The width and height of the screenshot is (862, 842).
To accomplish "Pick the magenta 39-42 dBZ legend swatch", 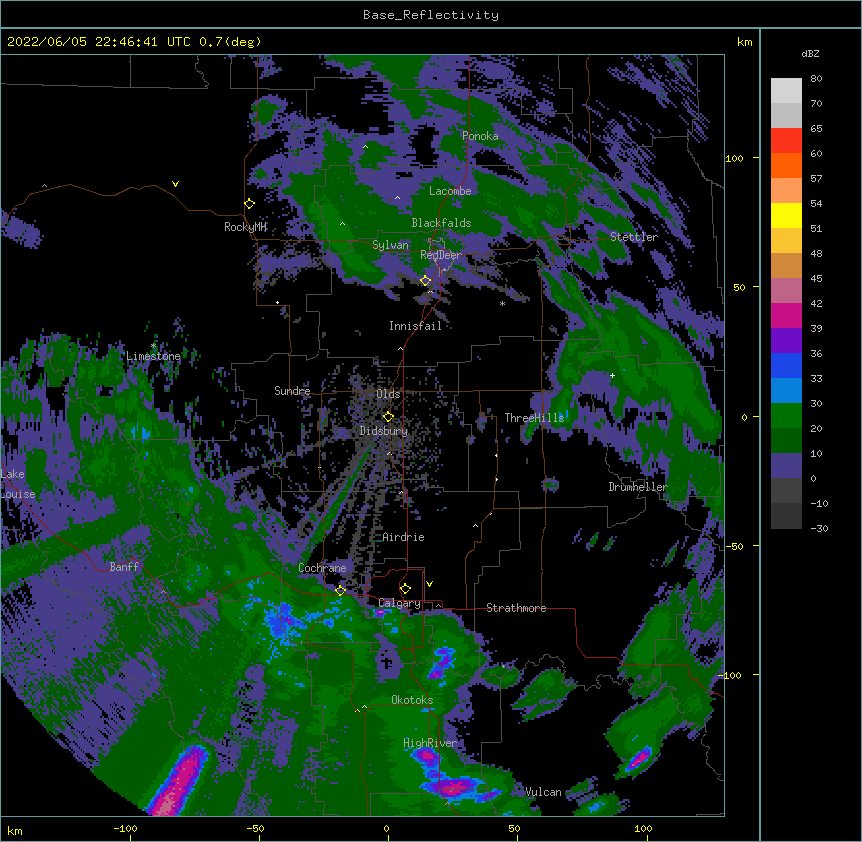I will pyautogui.click(x=786, y=315).
